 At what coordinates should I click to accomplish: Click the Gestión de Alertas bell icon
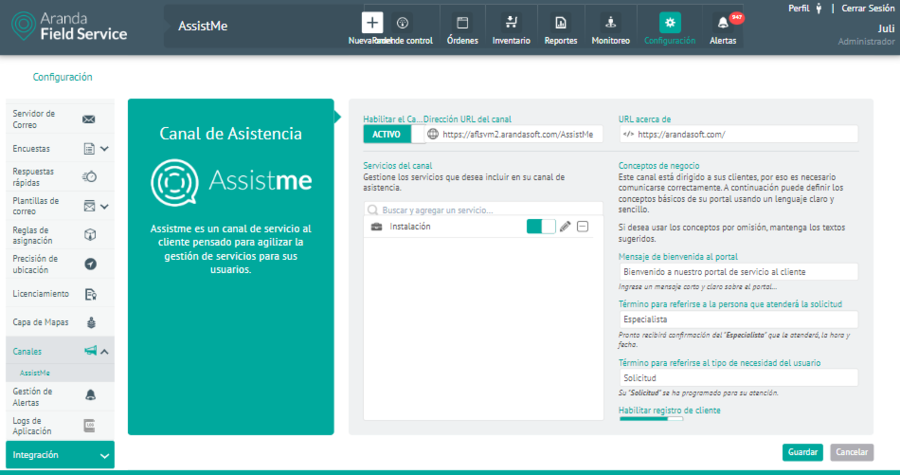point(90,395)
